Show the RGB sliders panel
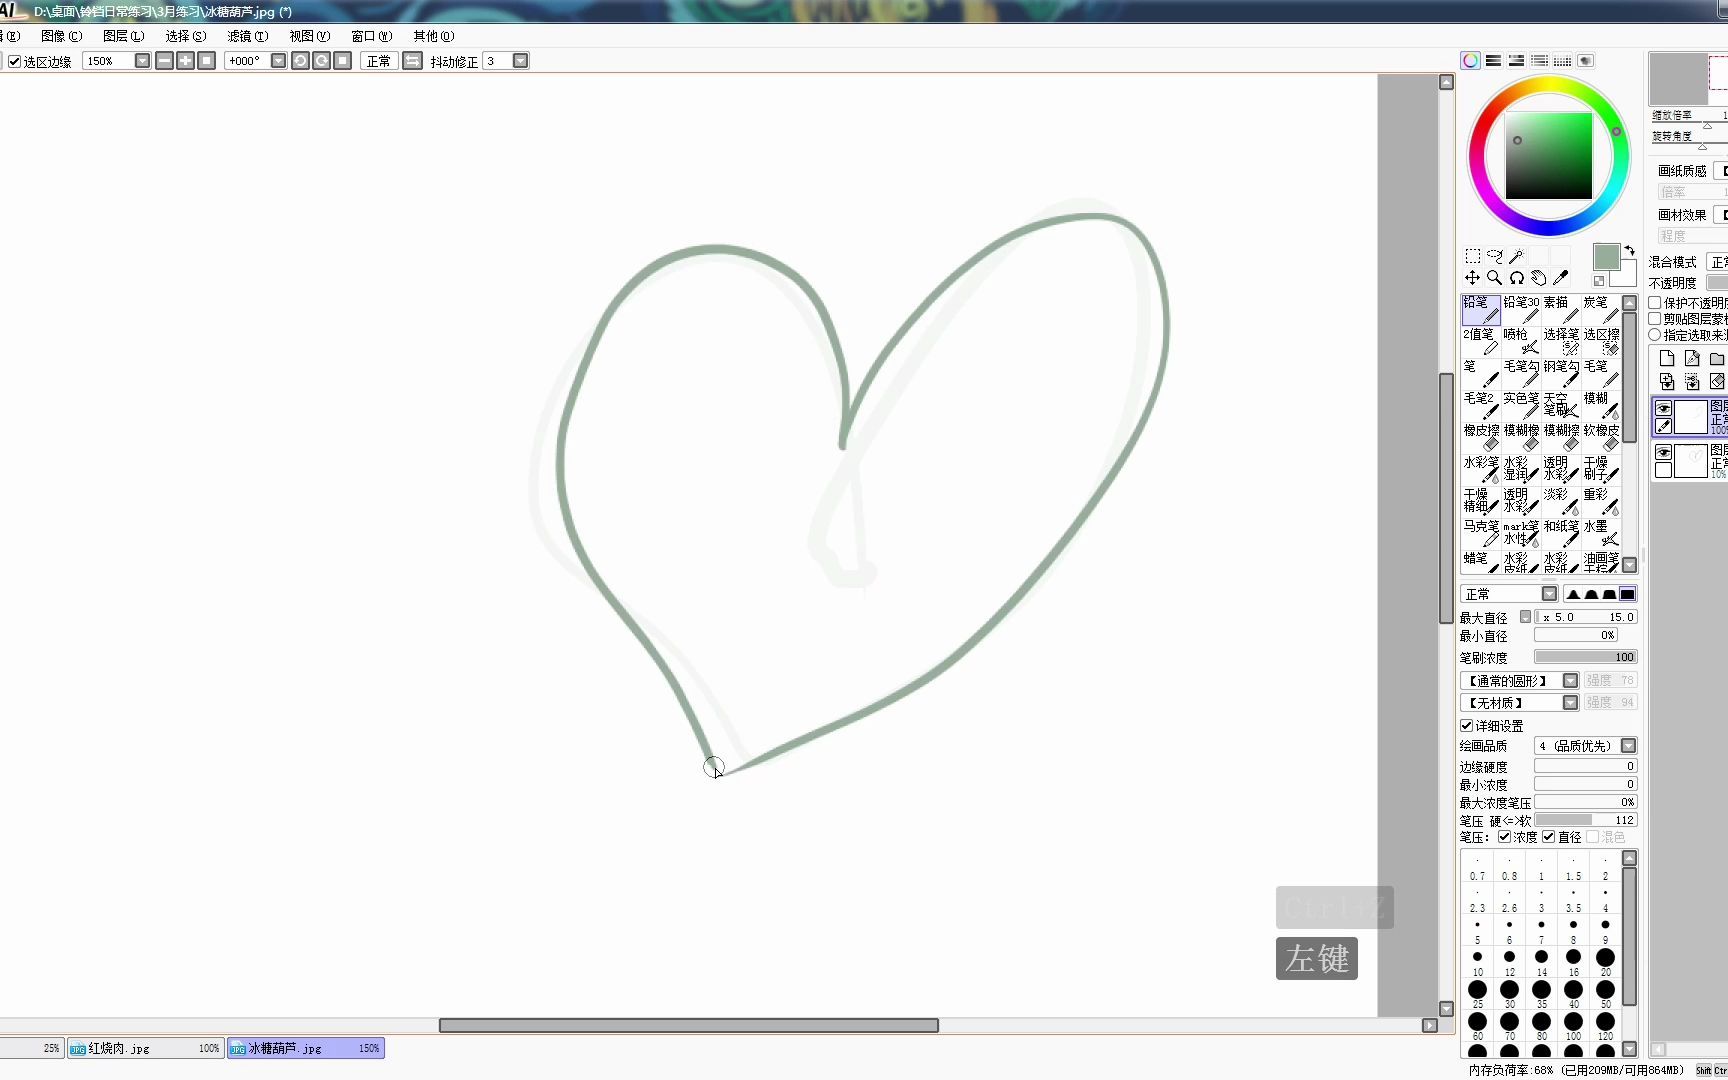Screen dimensions: 1728x1080 (x=1493, y=61)
